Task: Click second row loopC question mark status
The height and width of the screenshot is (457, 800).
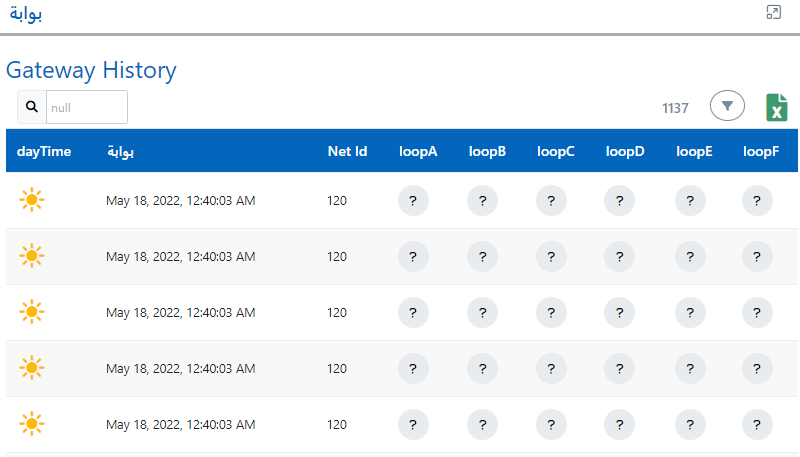Action: (x=551, y=257)
